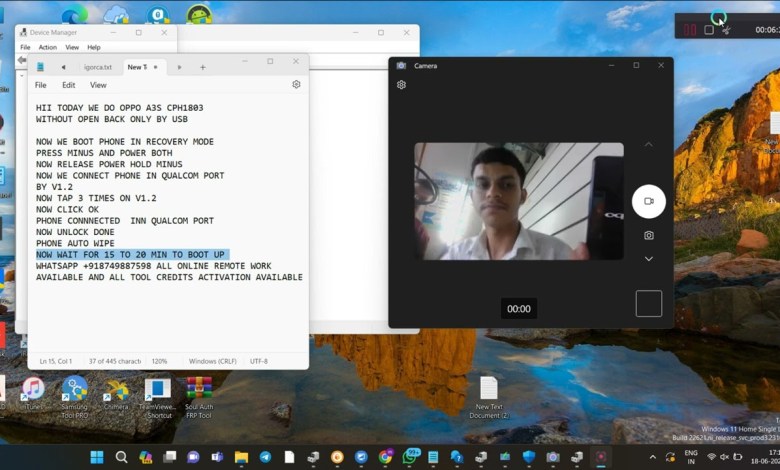The image size is (780, 470).
Task: Click the Windows Start button
Action: point(97,457)
